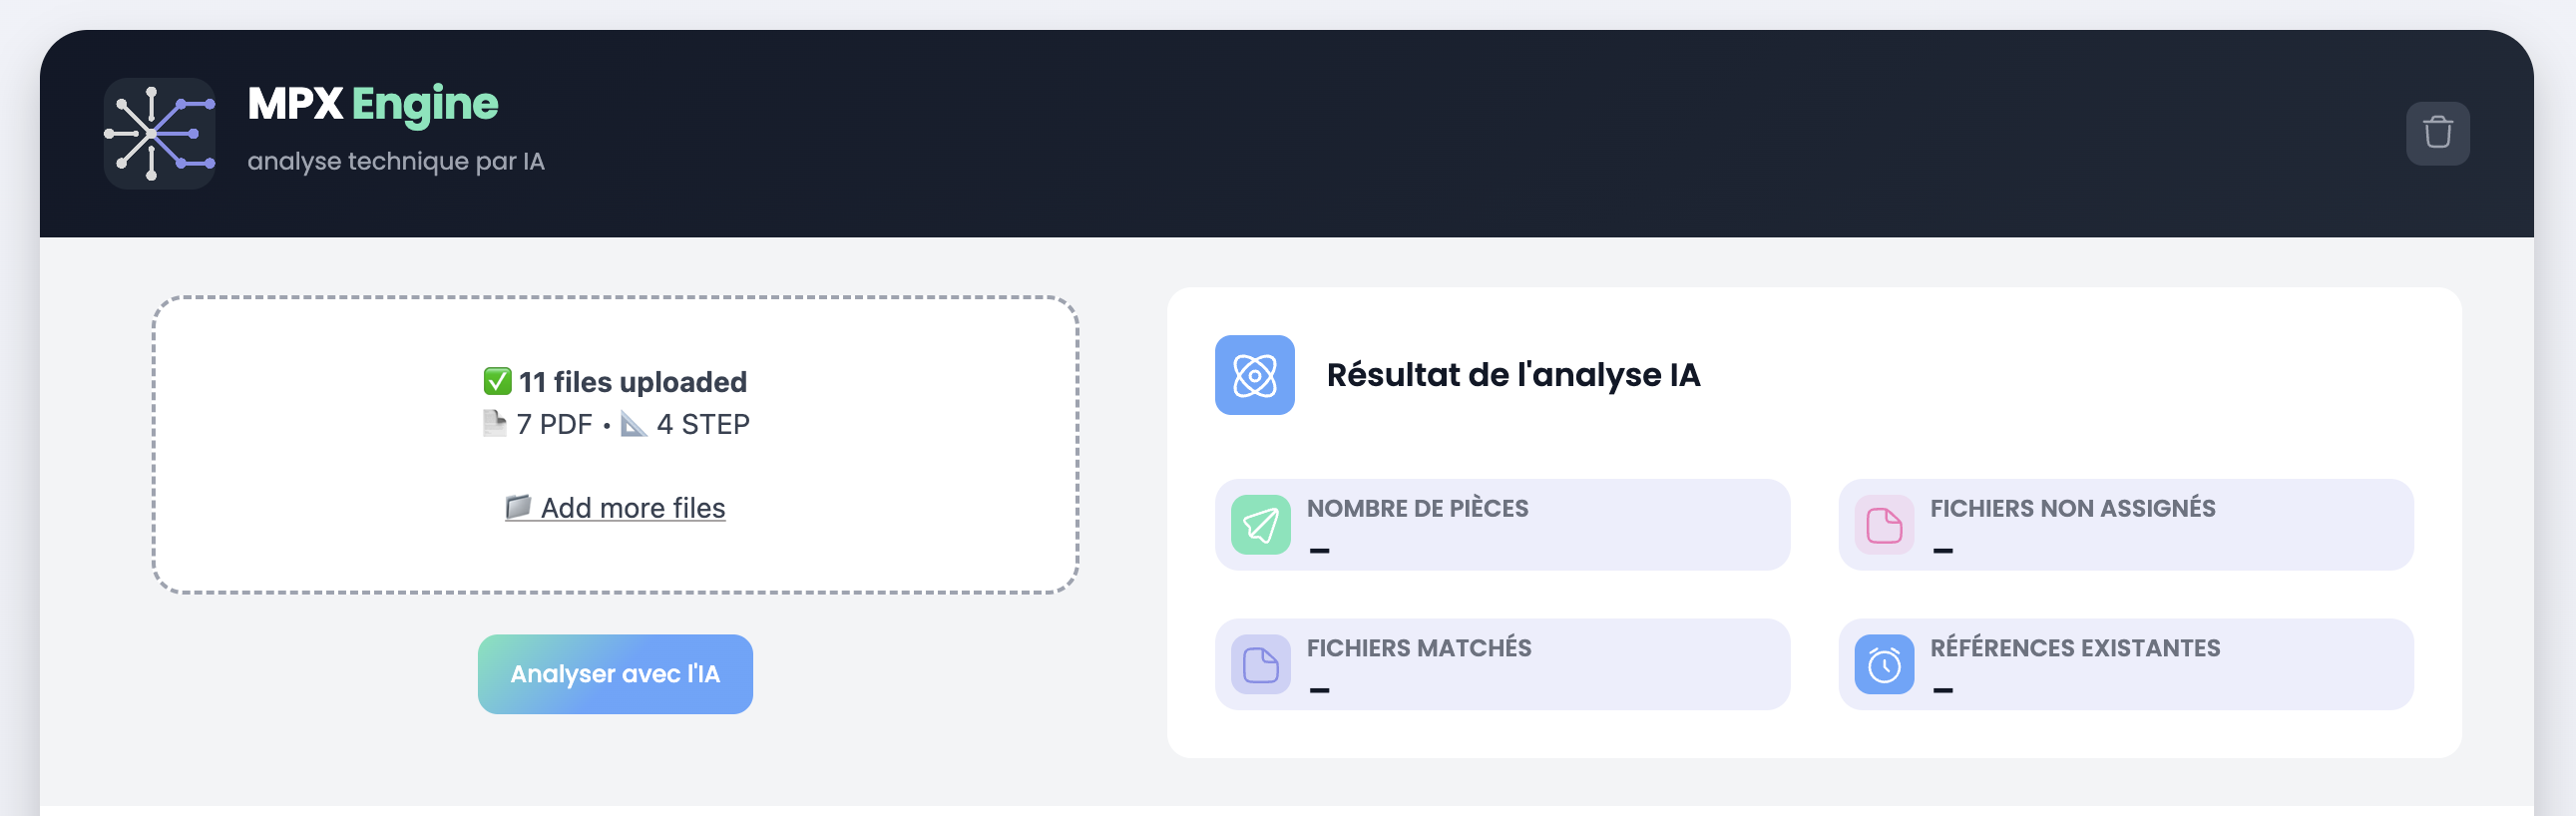Select the paper plane icon for Nombre de pièces
This screenshot has height=816, width=2576.
(1260, 524)
